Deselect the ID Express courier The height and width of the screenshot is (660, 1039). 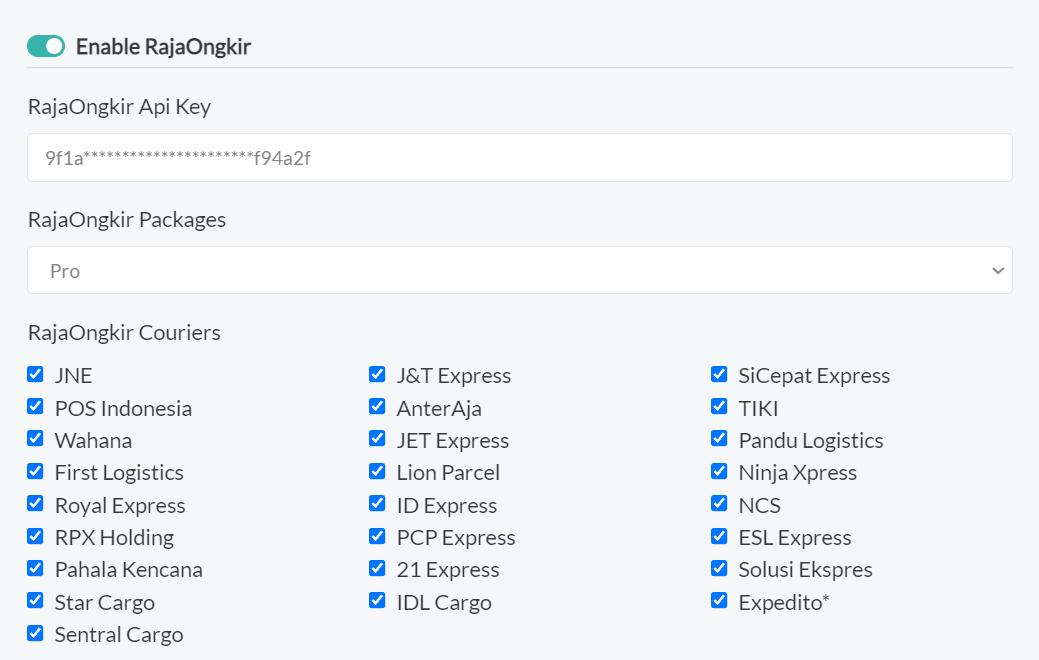point(377,504)
